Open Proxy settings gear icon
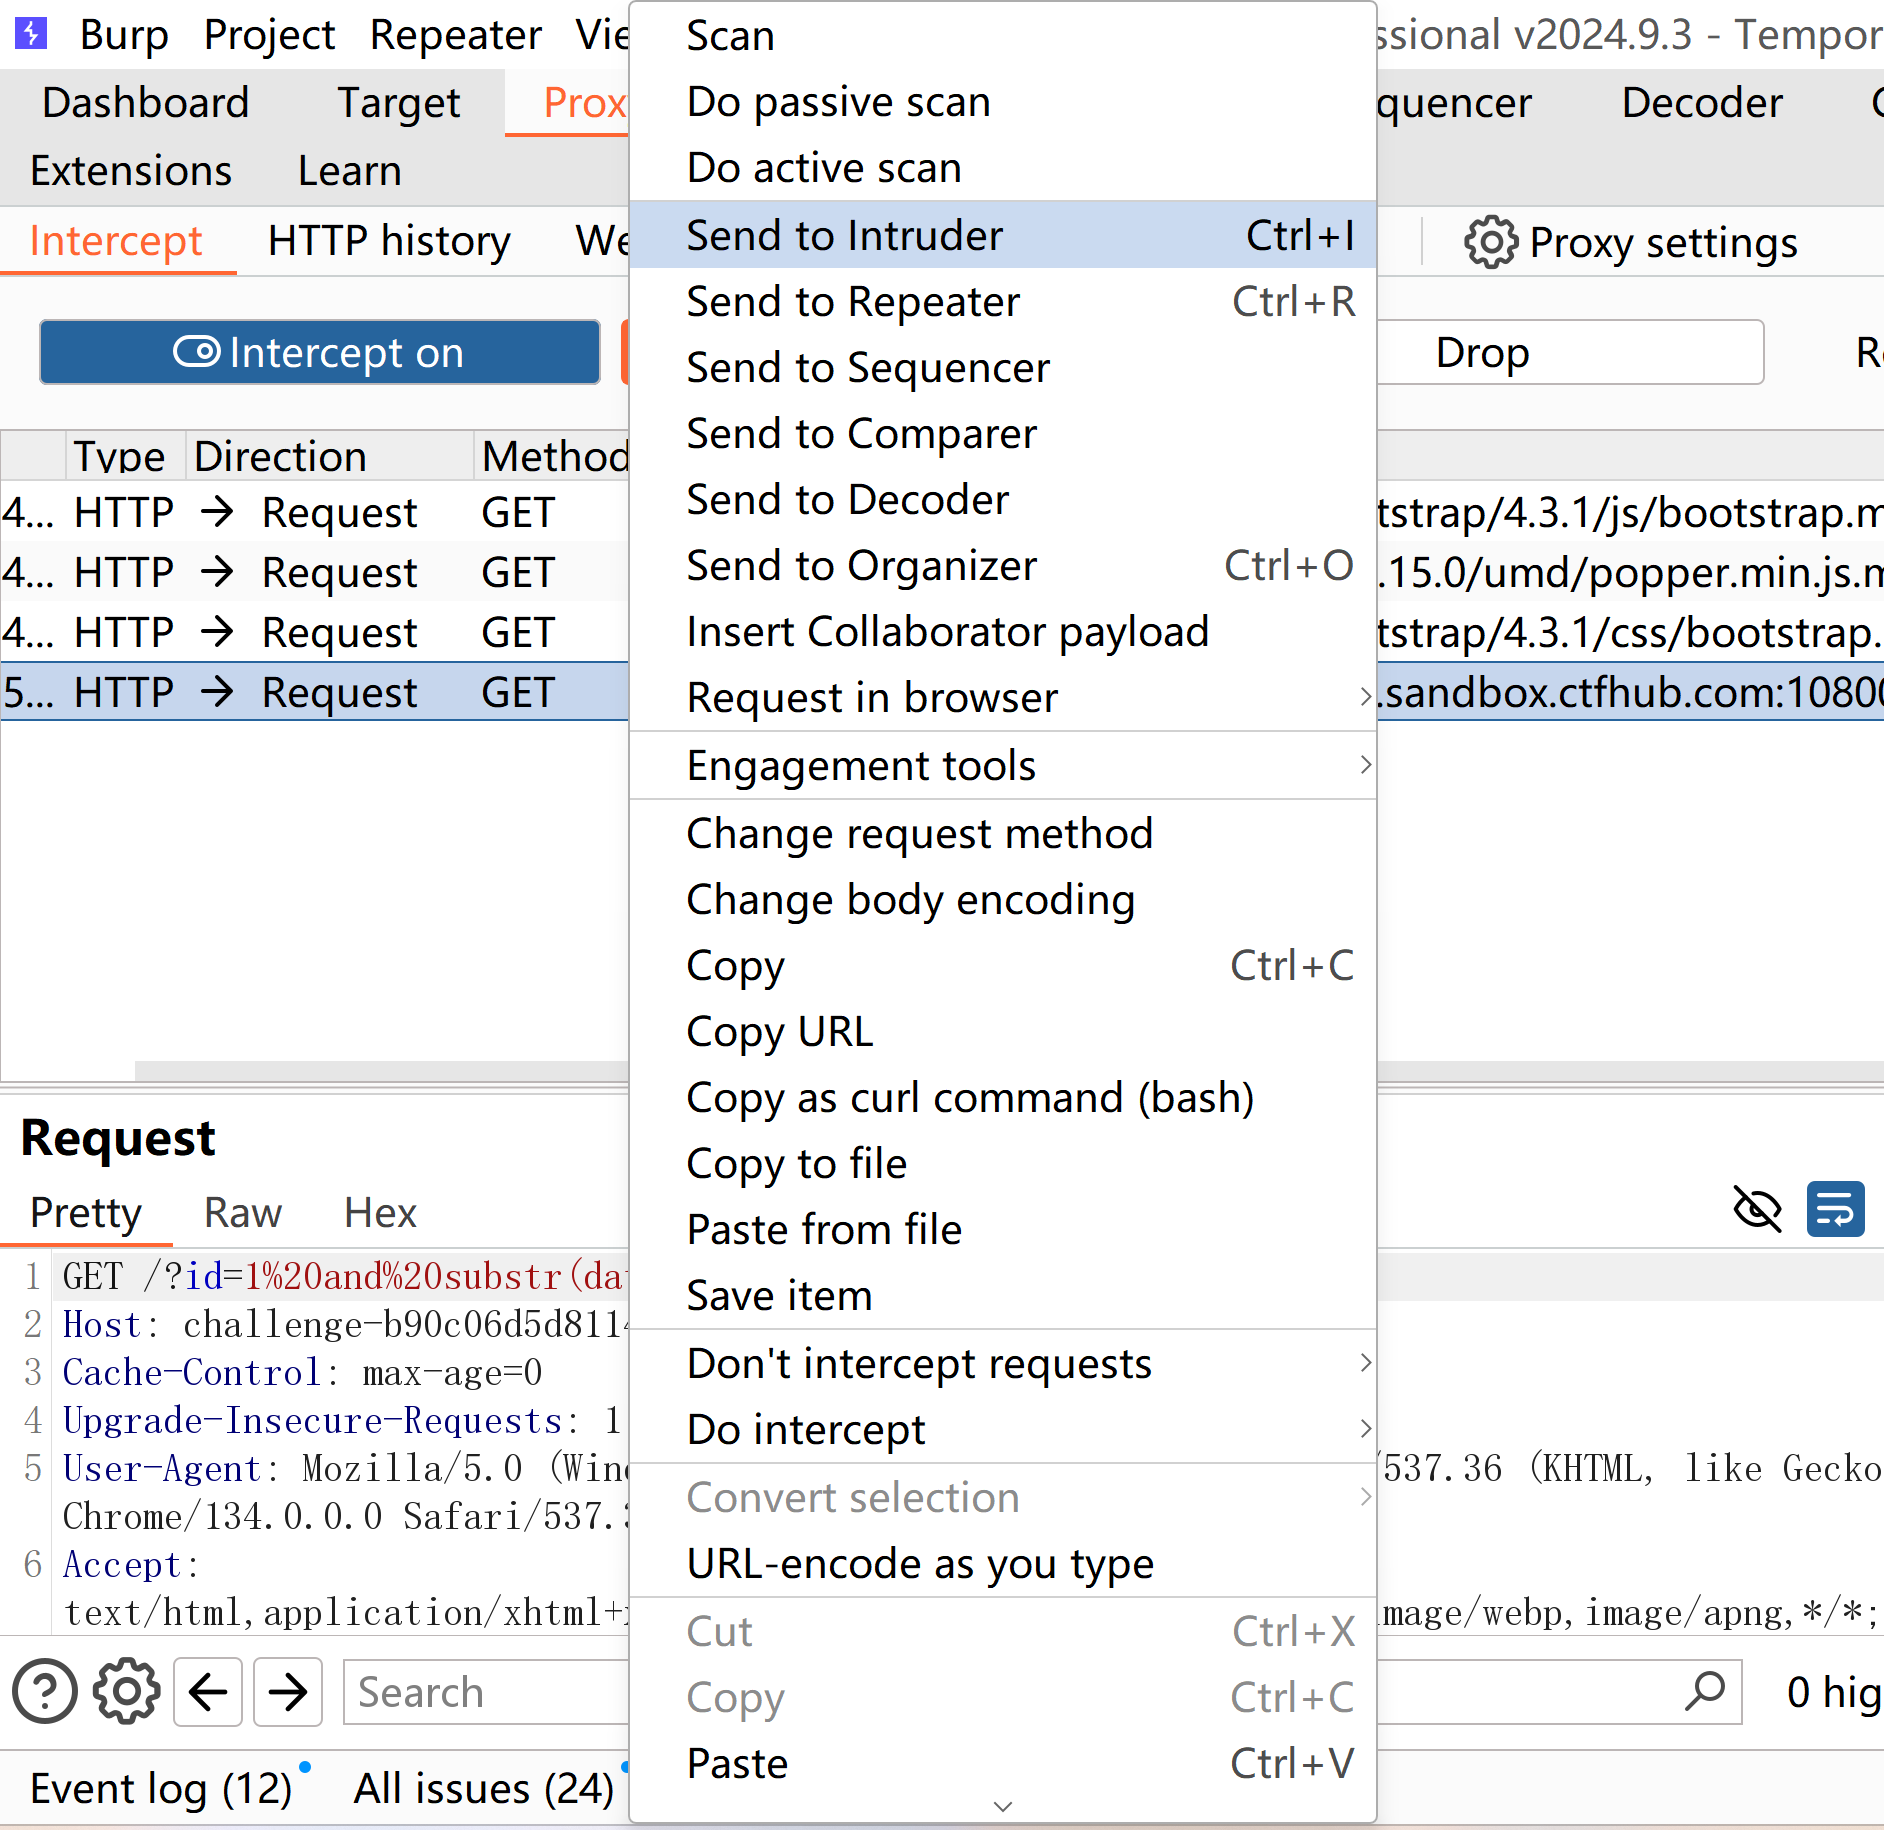The height and width of the screenshot is (1830, 1884). (x=1490, y=242)
